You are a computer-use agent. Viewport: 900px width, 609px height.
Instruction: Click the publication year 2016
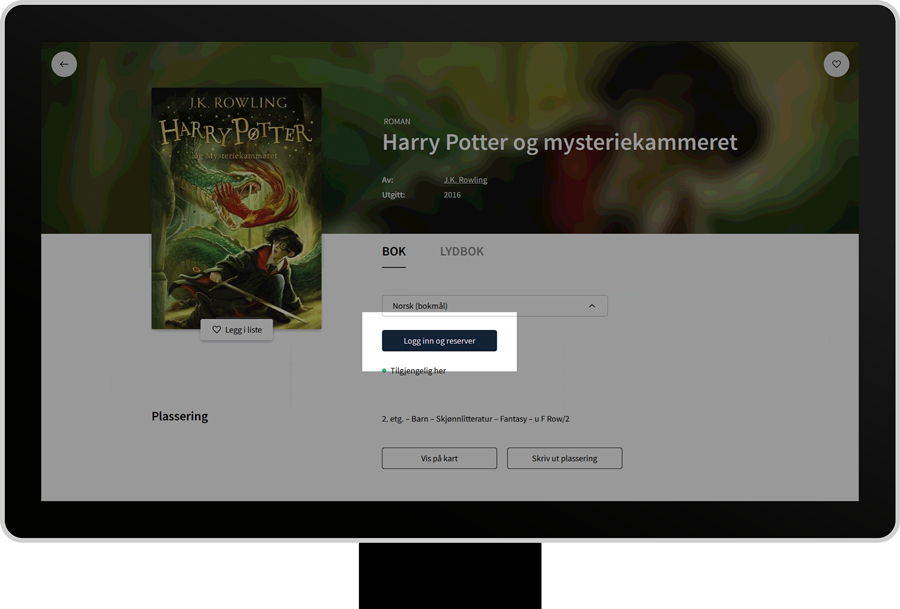point(452,195)
